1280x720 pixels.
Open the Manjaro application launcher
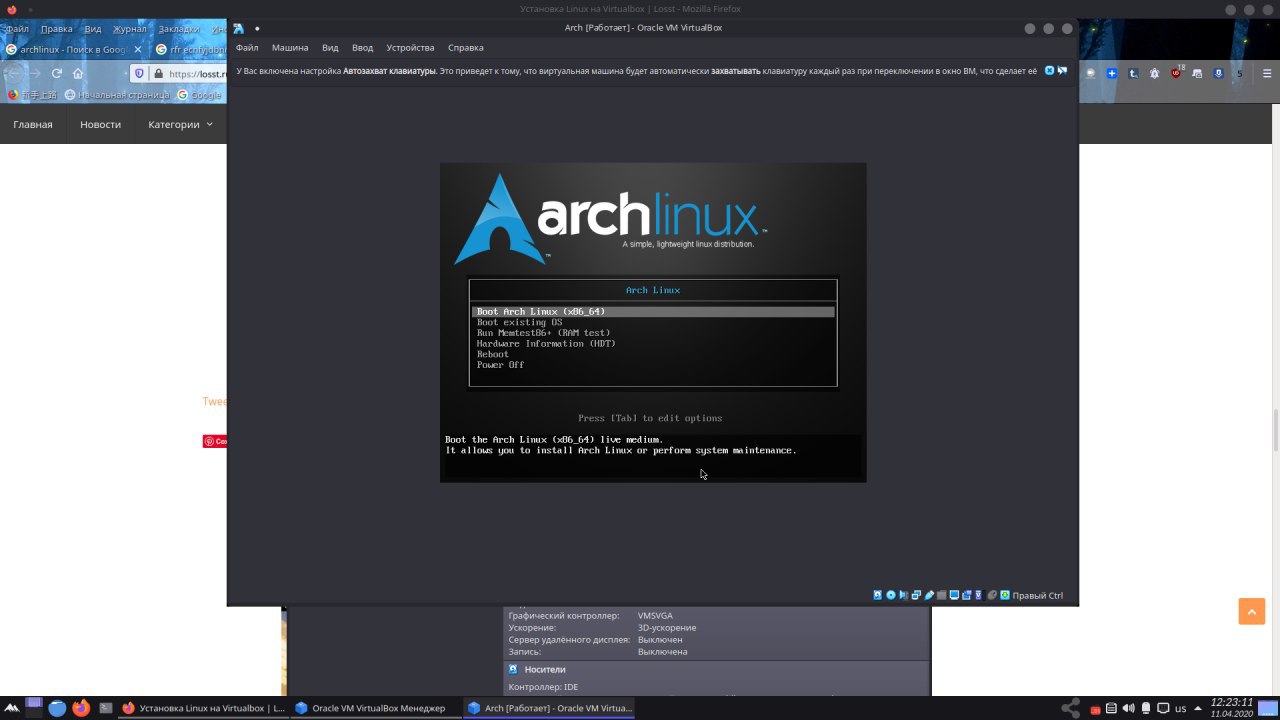click(12, 708)
